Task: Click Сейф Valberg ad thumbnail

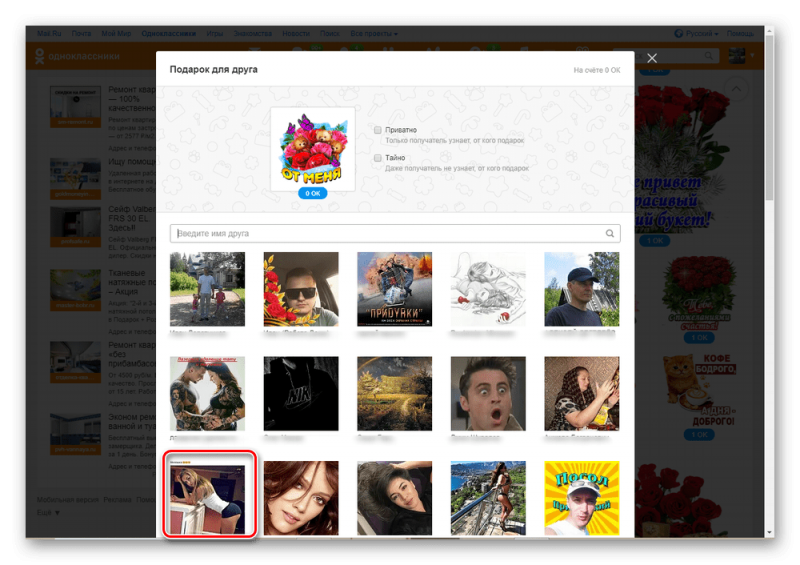Action: pos(75,227)
